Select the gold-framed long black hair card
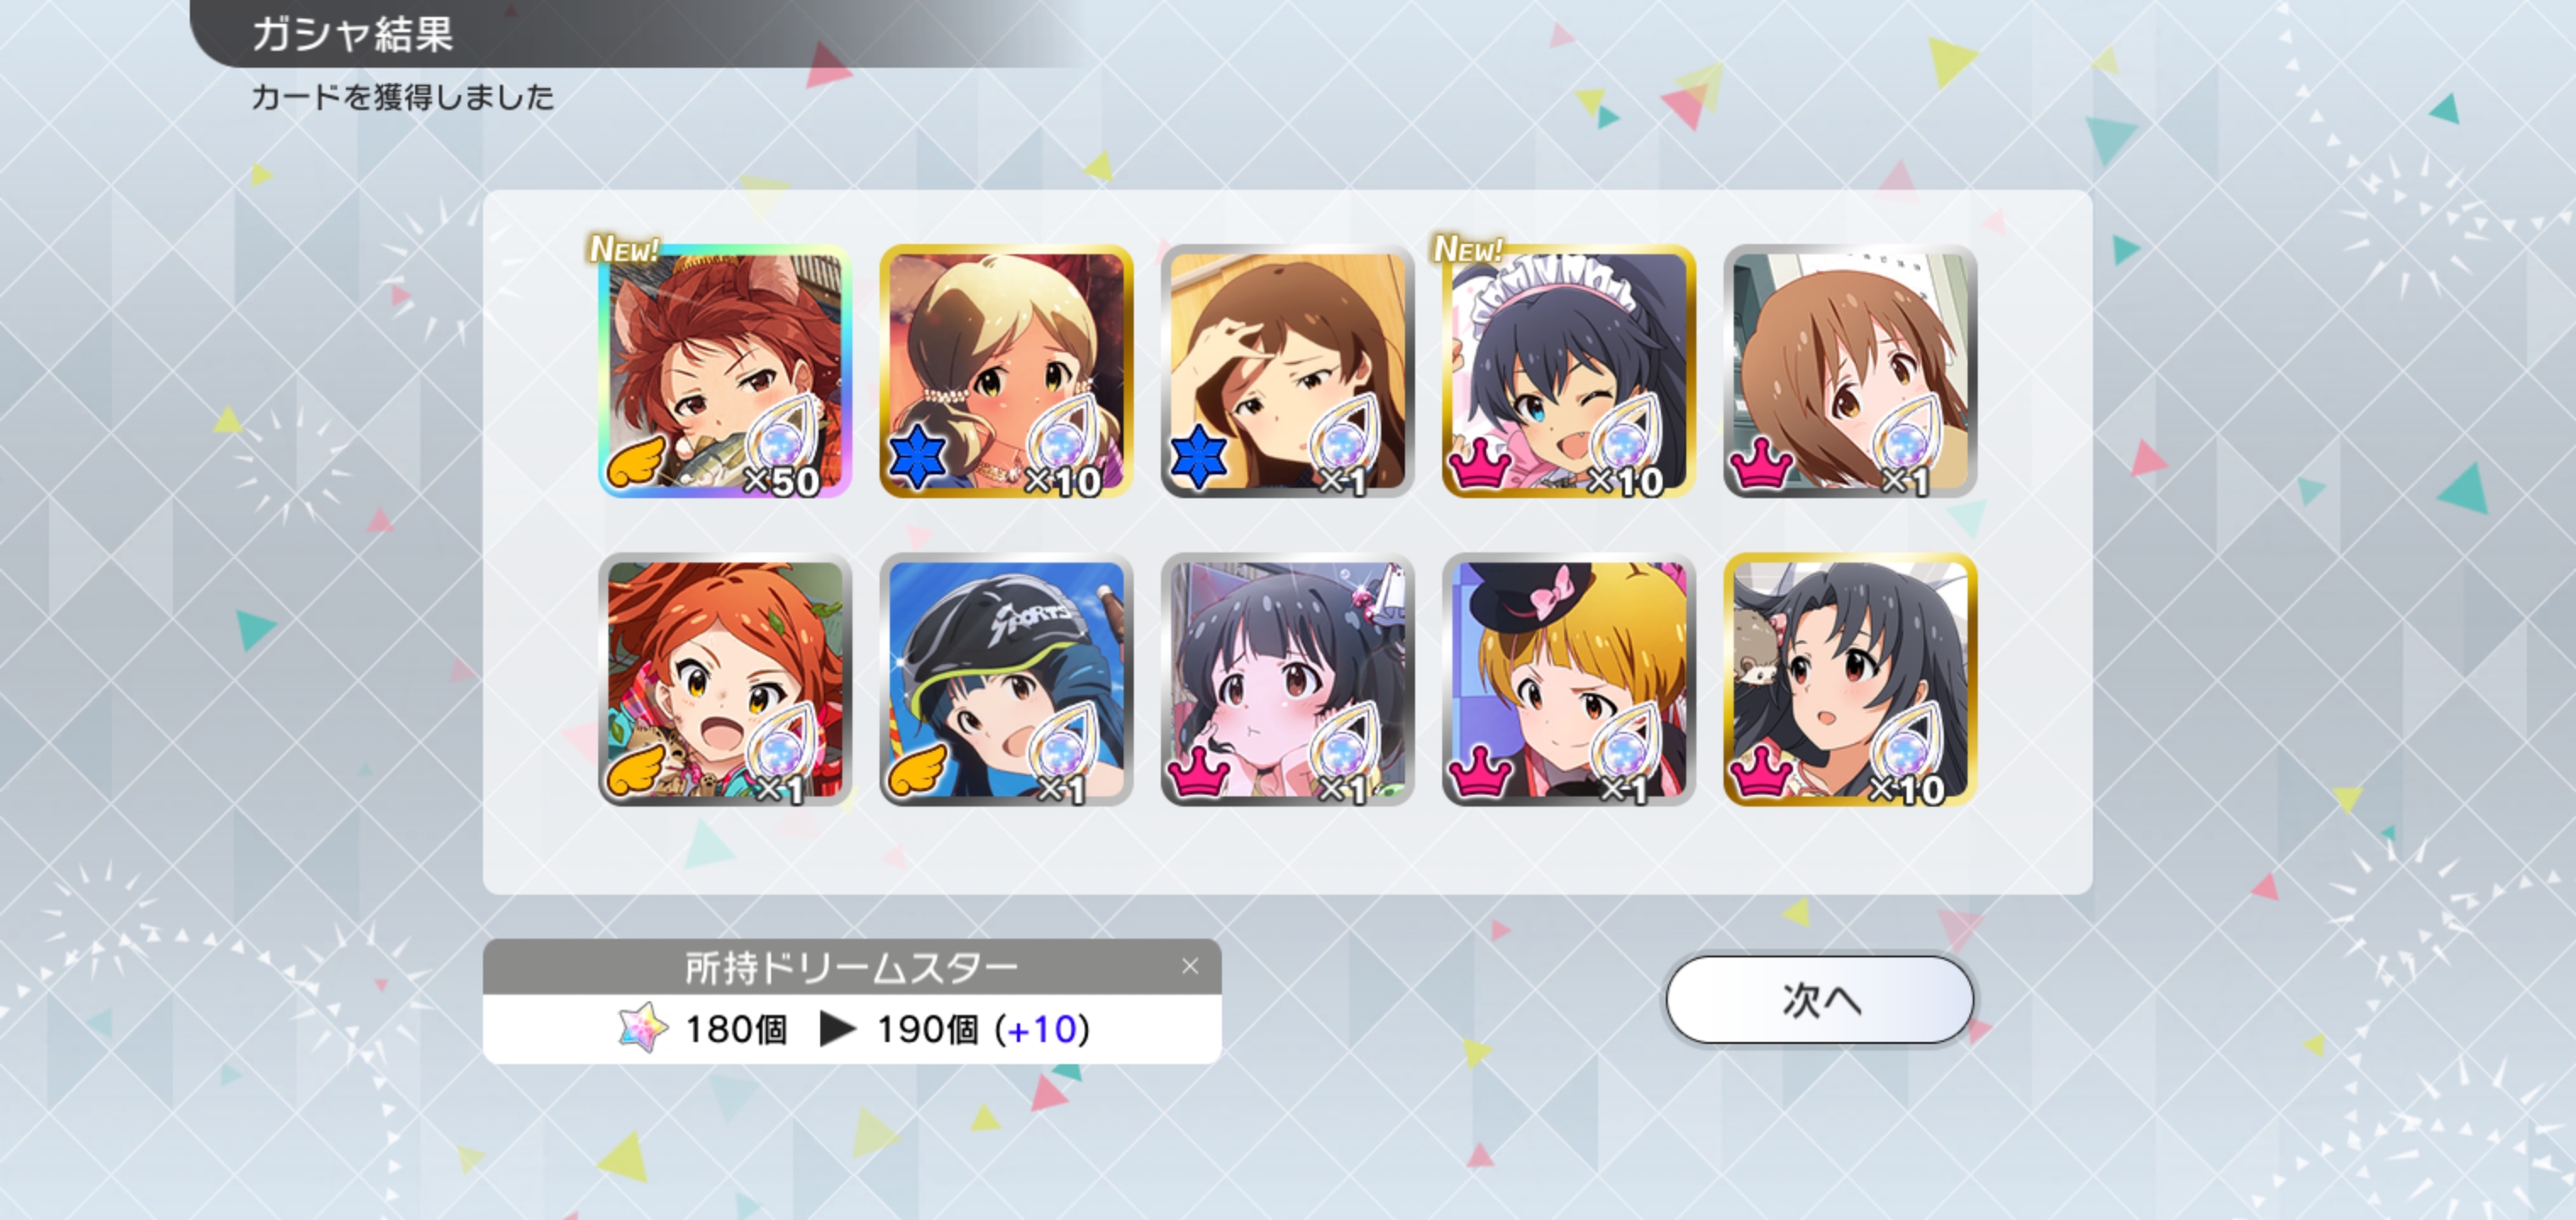 [x=1850, y=679]
